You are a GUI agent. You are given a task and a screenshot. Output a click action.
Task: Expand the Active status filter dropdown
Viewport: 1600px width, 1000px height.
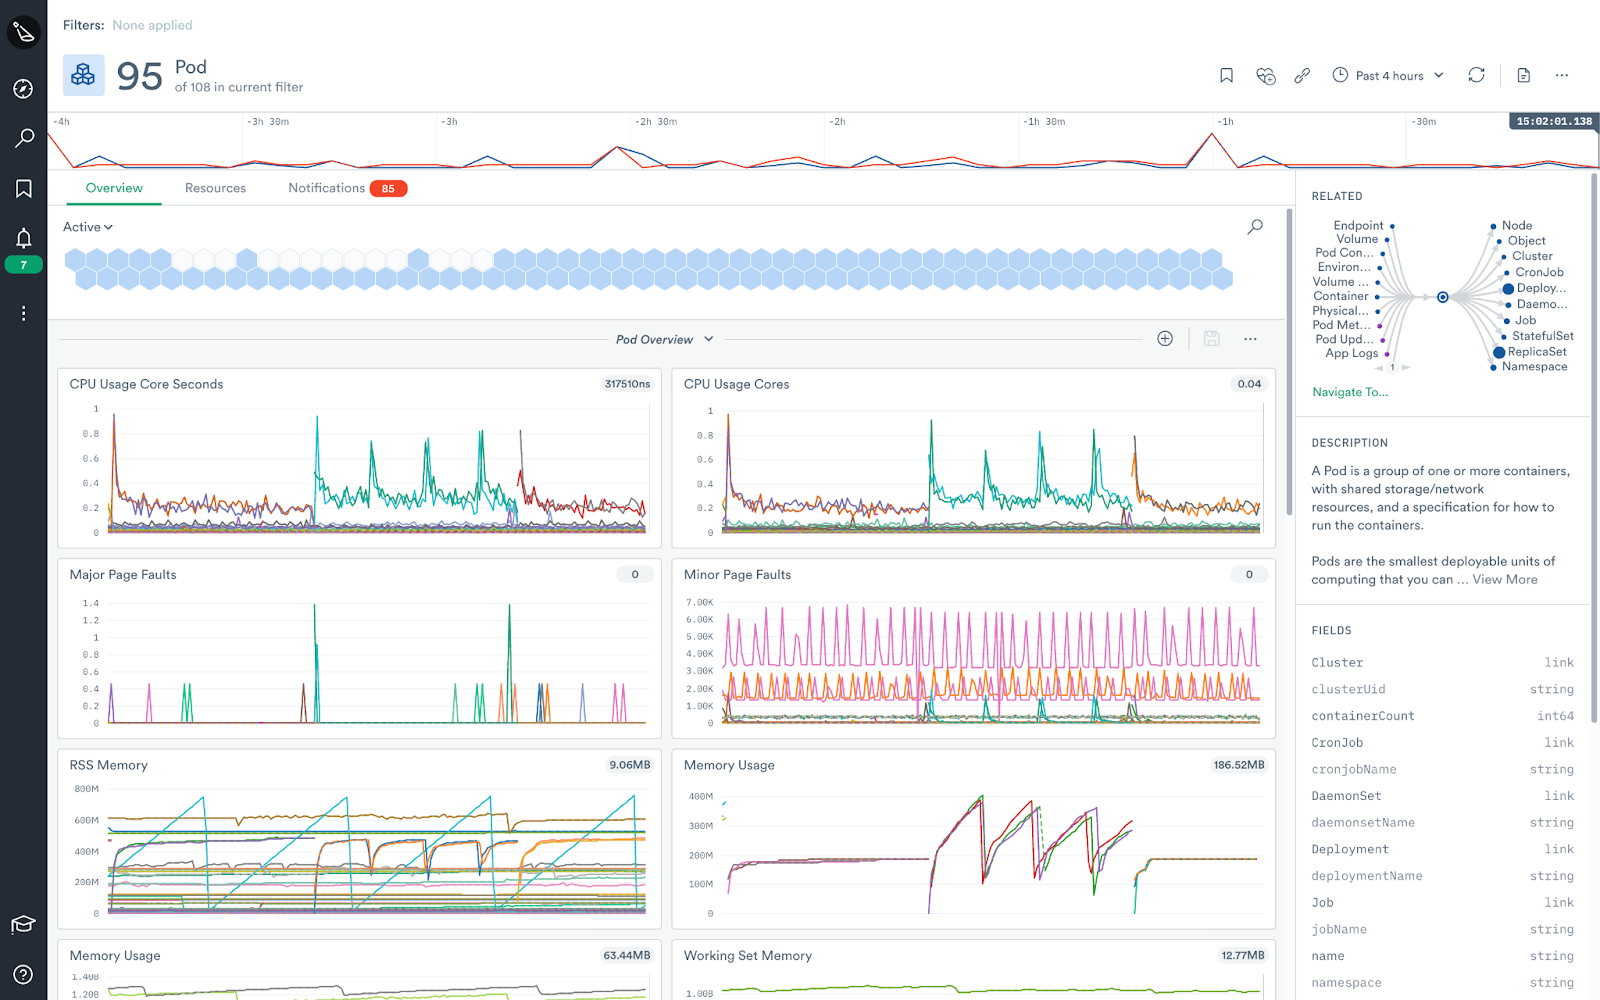pos(88,227)
